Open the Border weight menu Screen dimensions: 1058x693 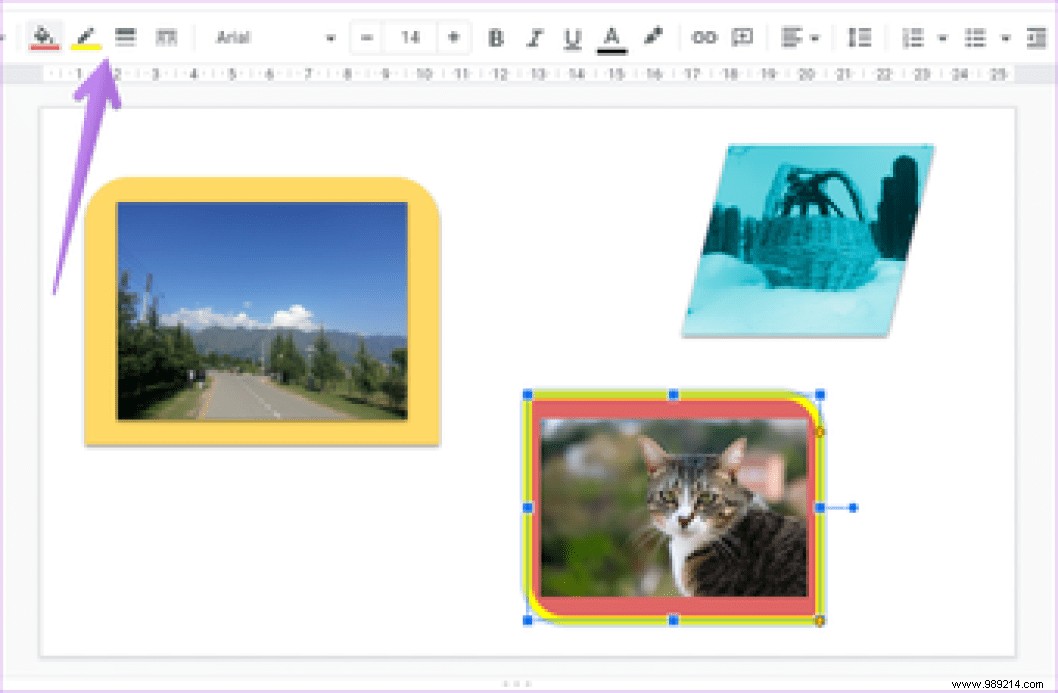124,37
